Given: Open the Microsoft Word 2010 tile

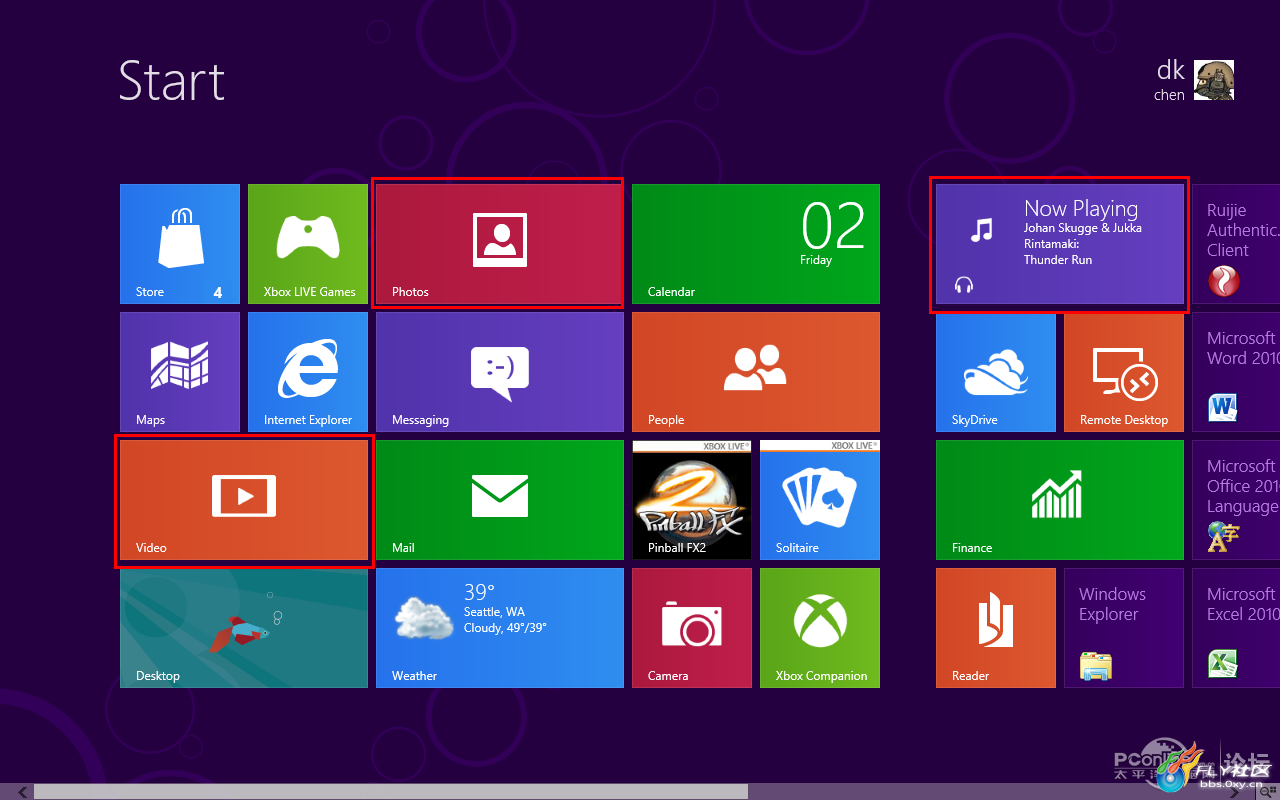Looking at the screenshot, I should (x=1236, y=372).
